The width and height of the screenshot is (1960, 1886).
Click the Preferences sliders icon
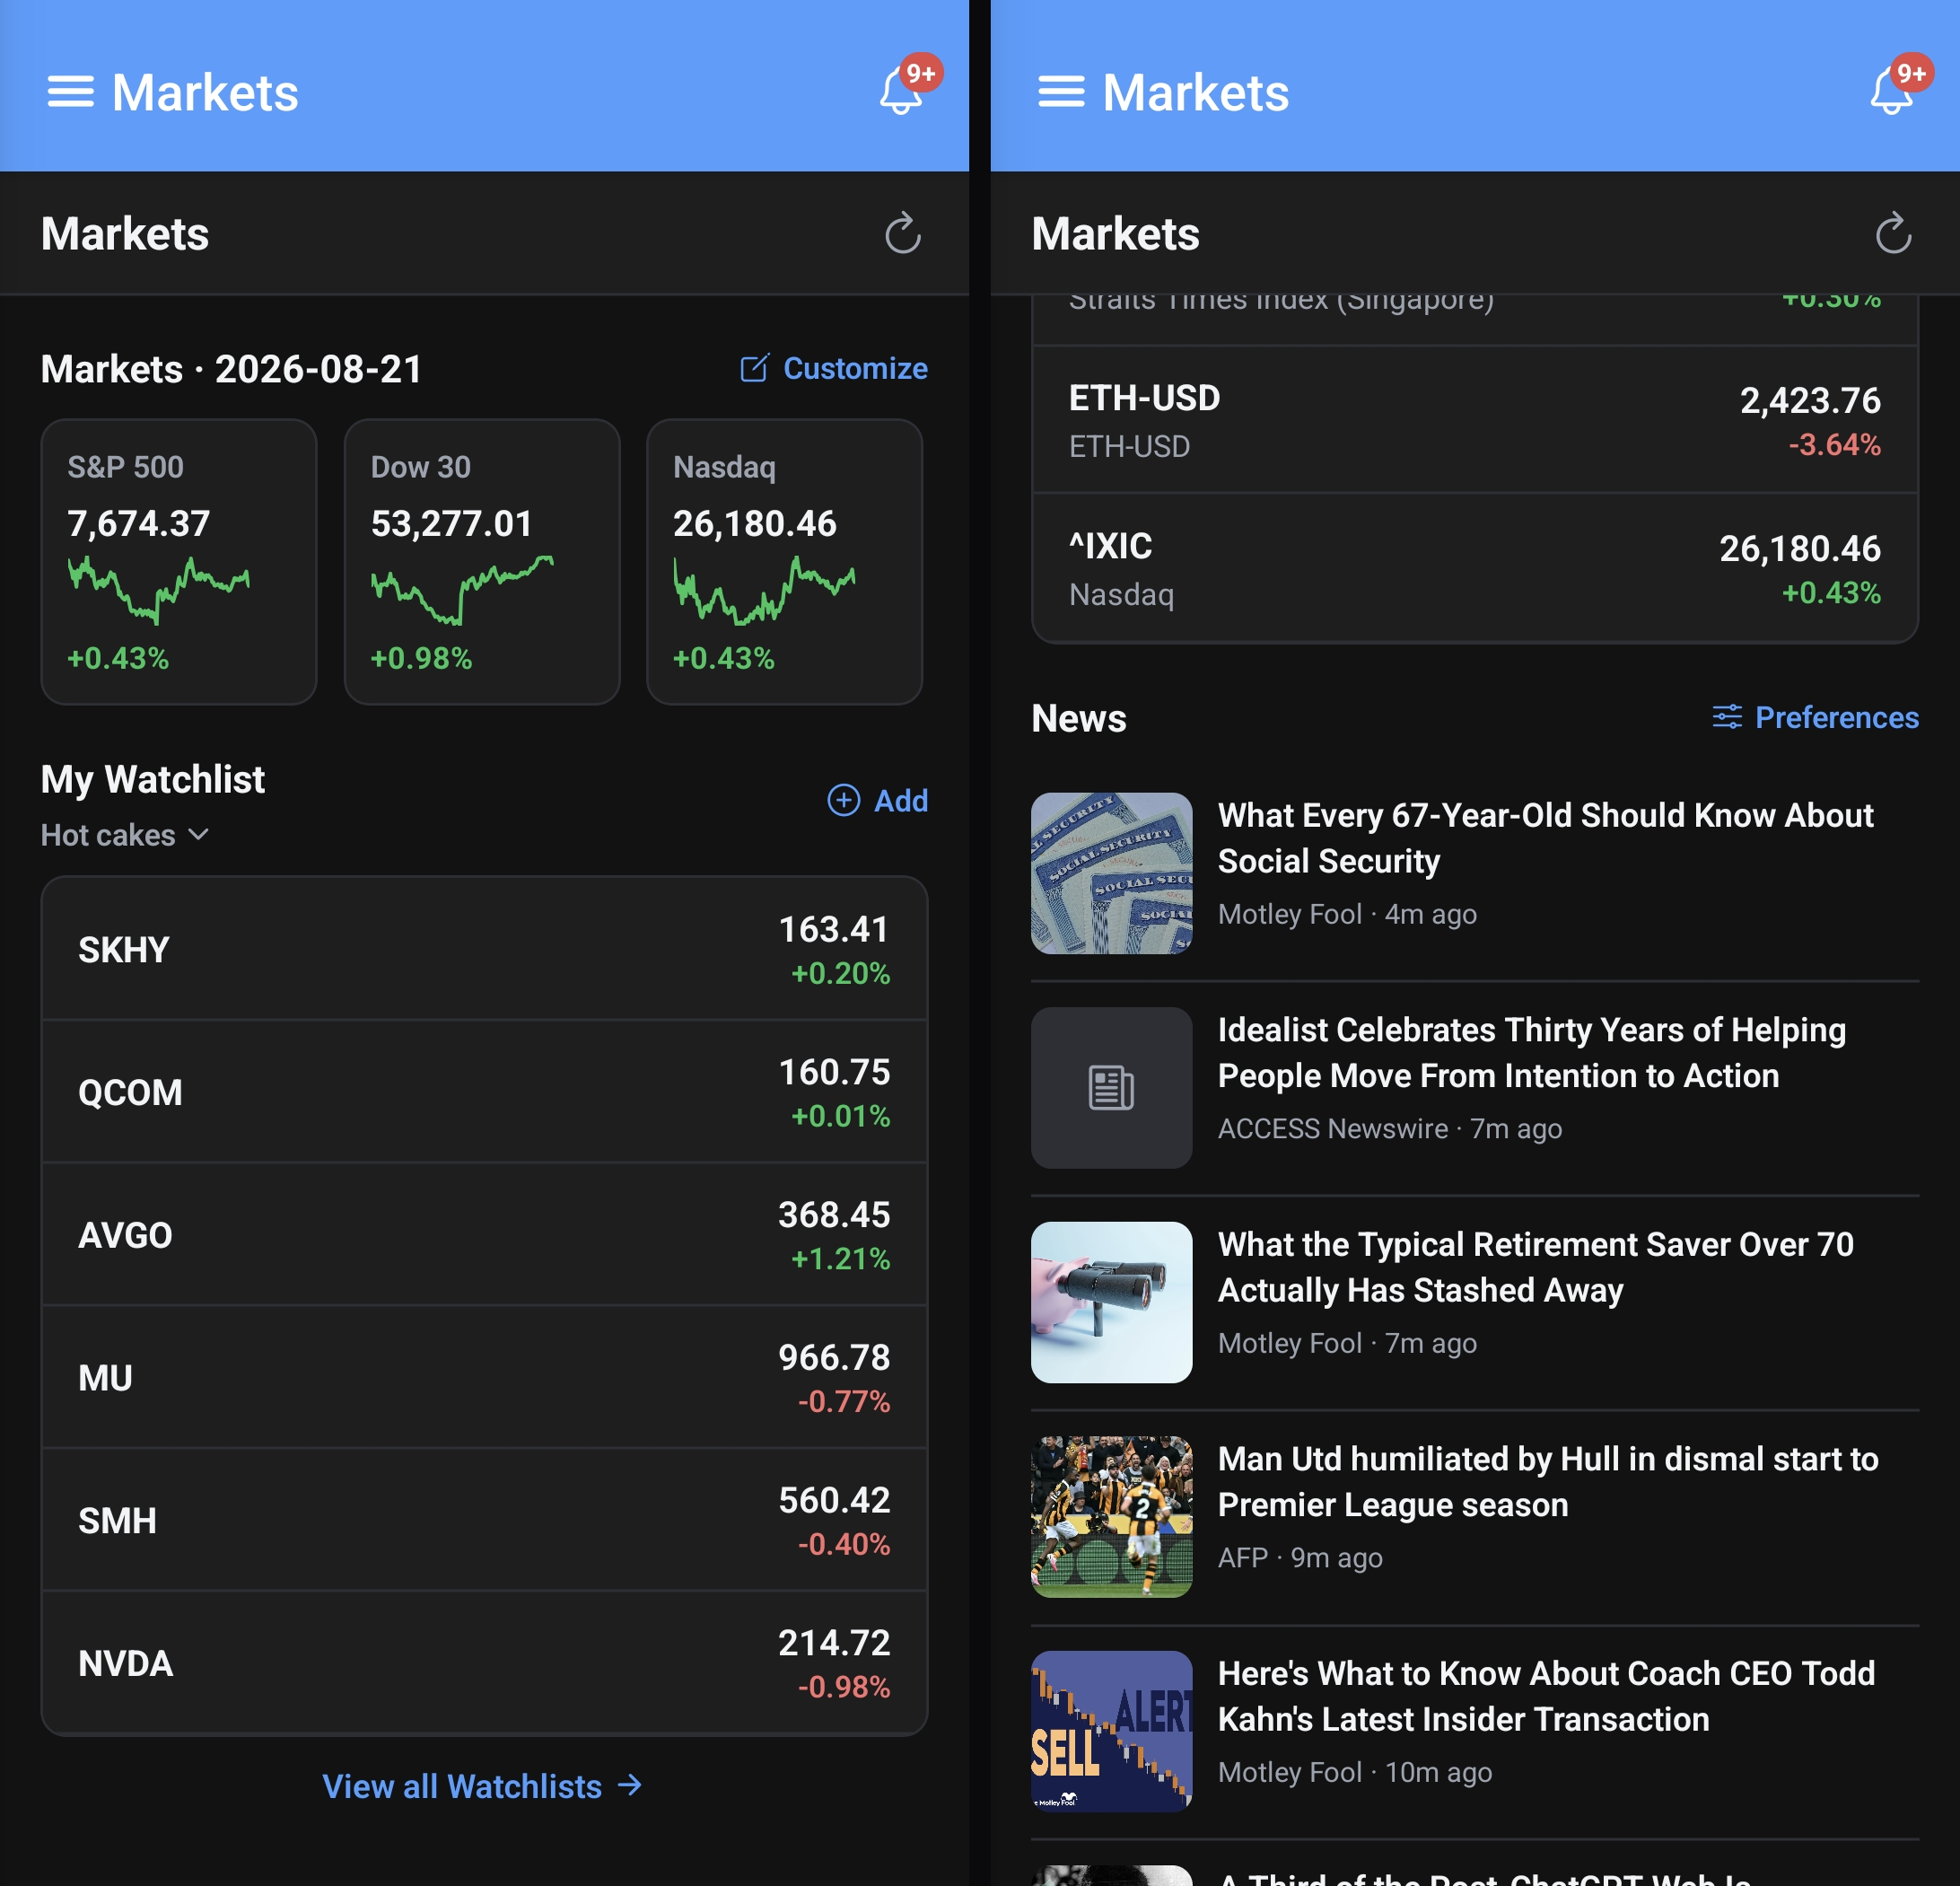pos(1727,717)
